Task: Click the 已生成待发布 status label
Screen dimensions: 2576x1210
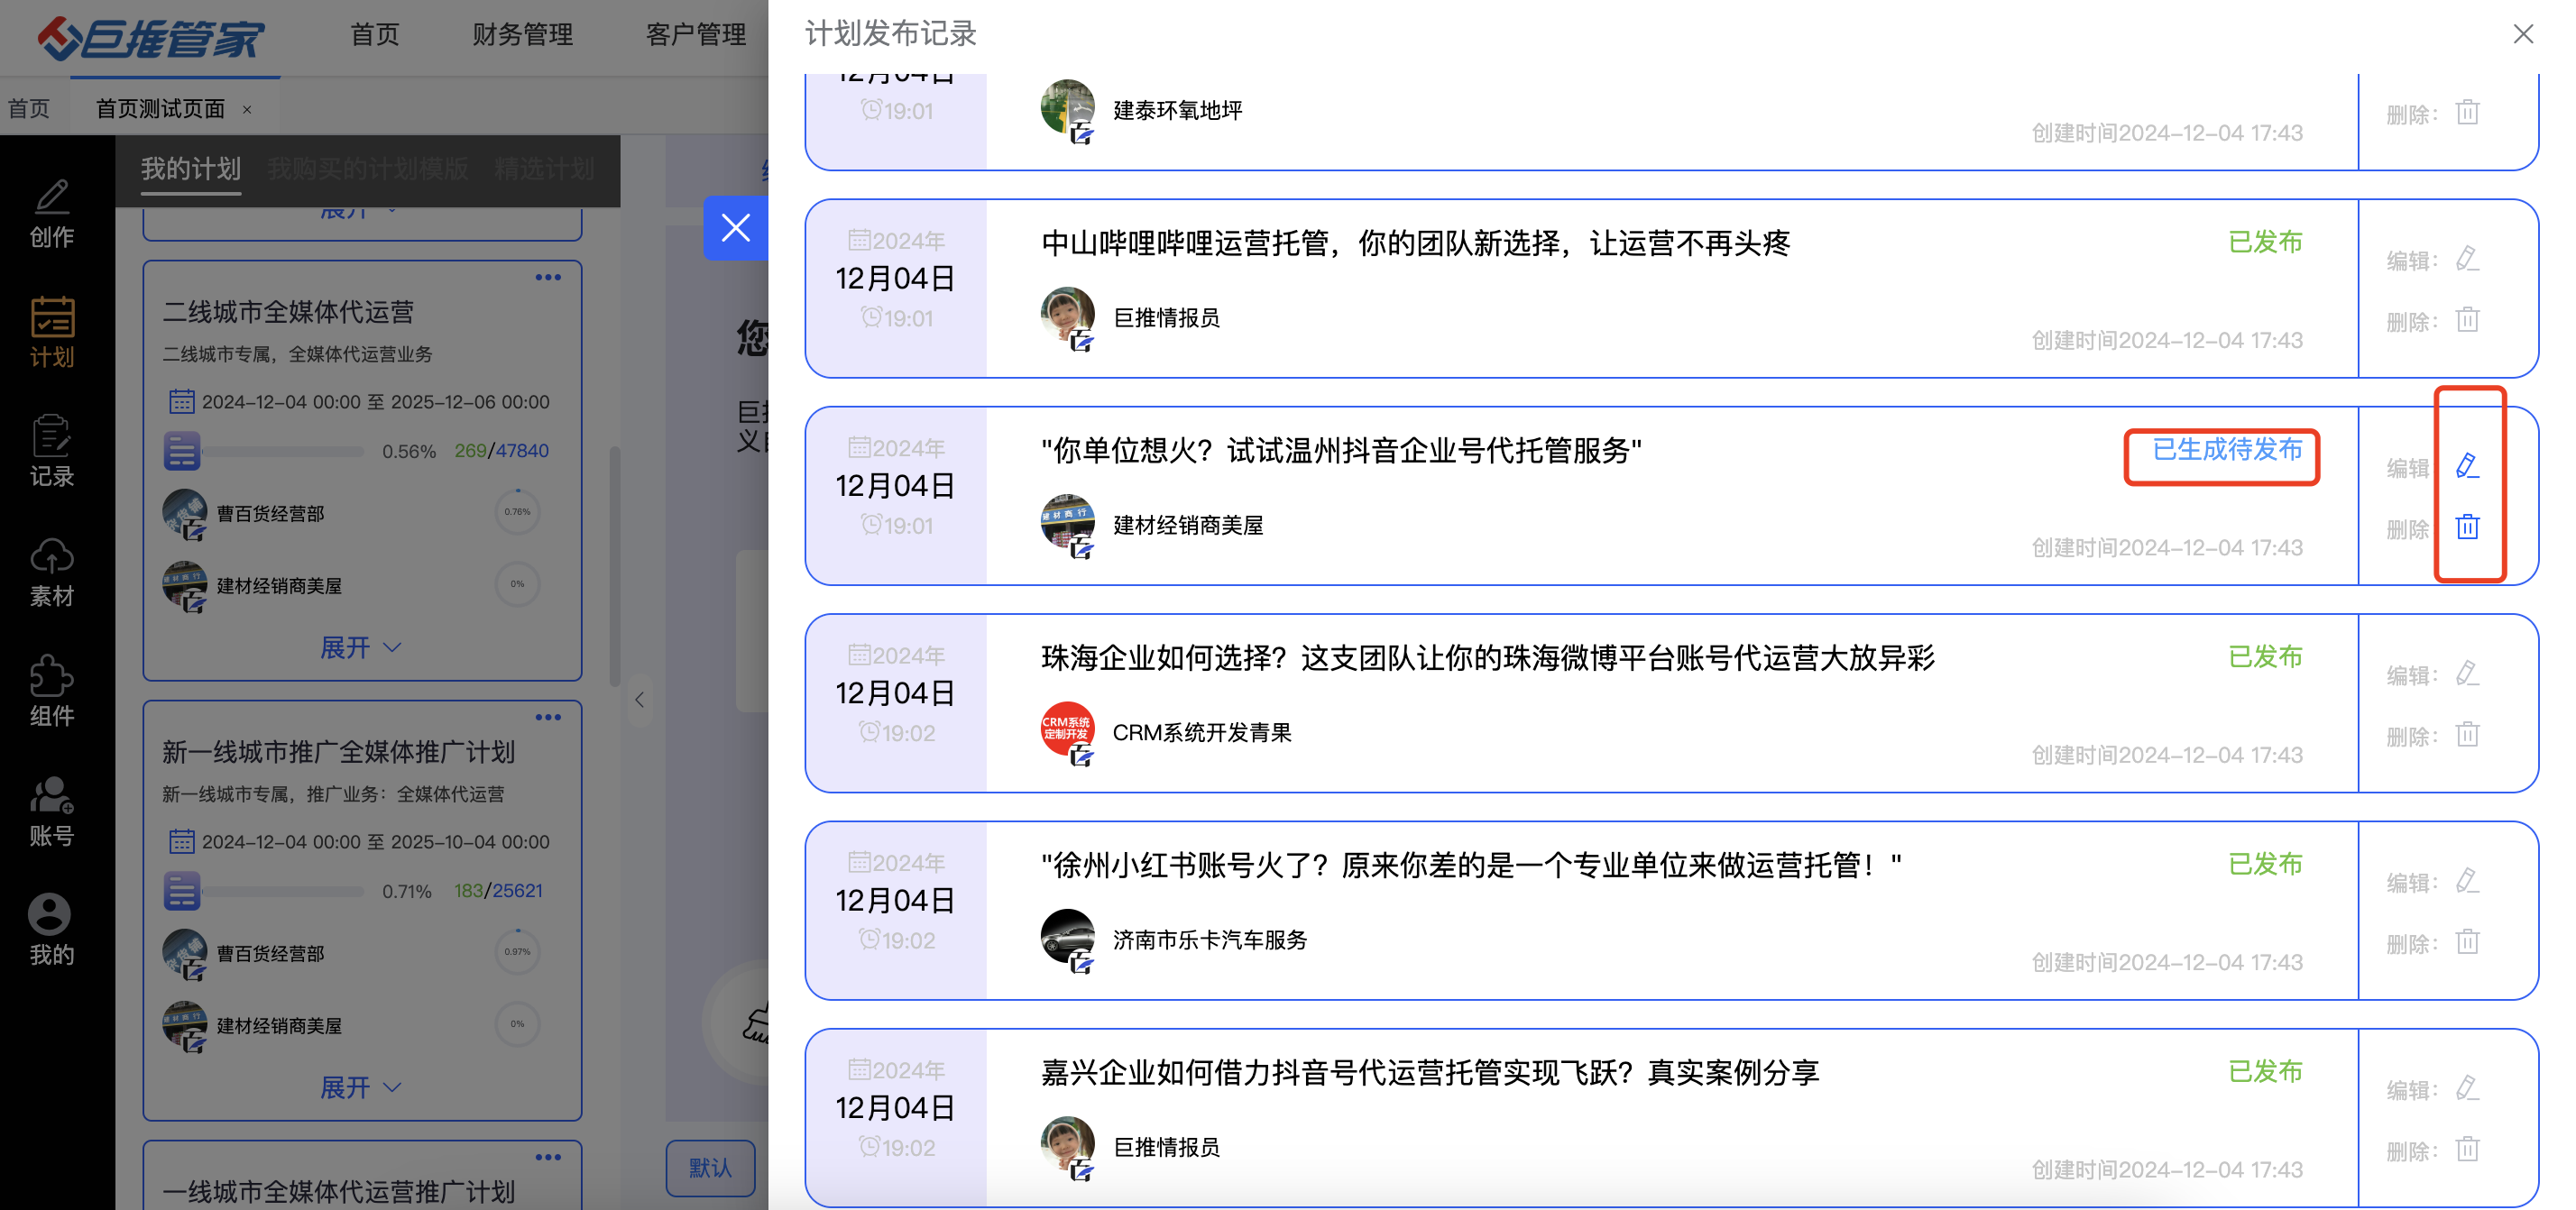Action: 2226,451
